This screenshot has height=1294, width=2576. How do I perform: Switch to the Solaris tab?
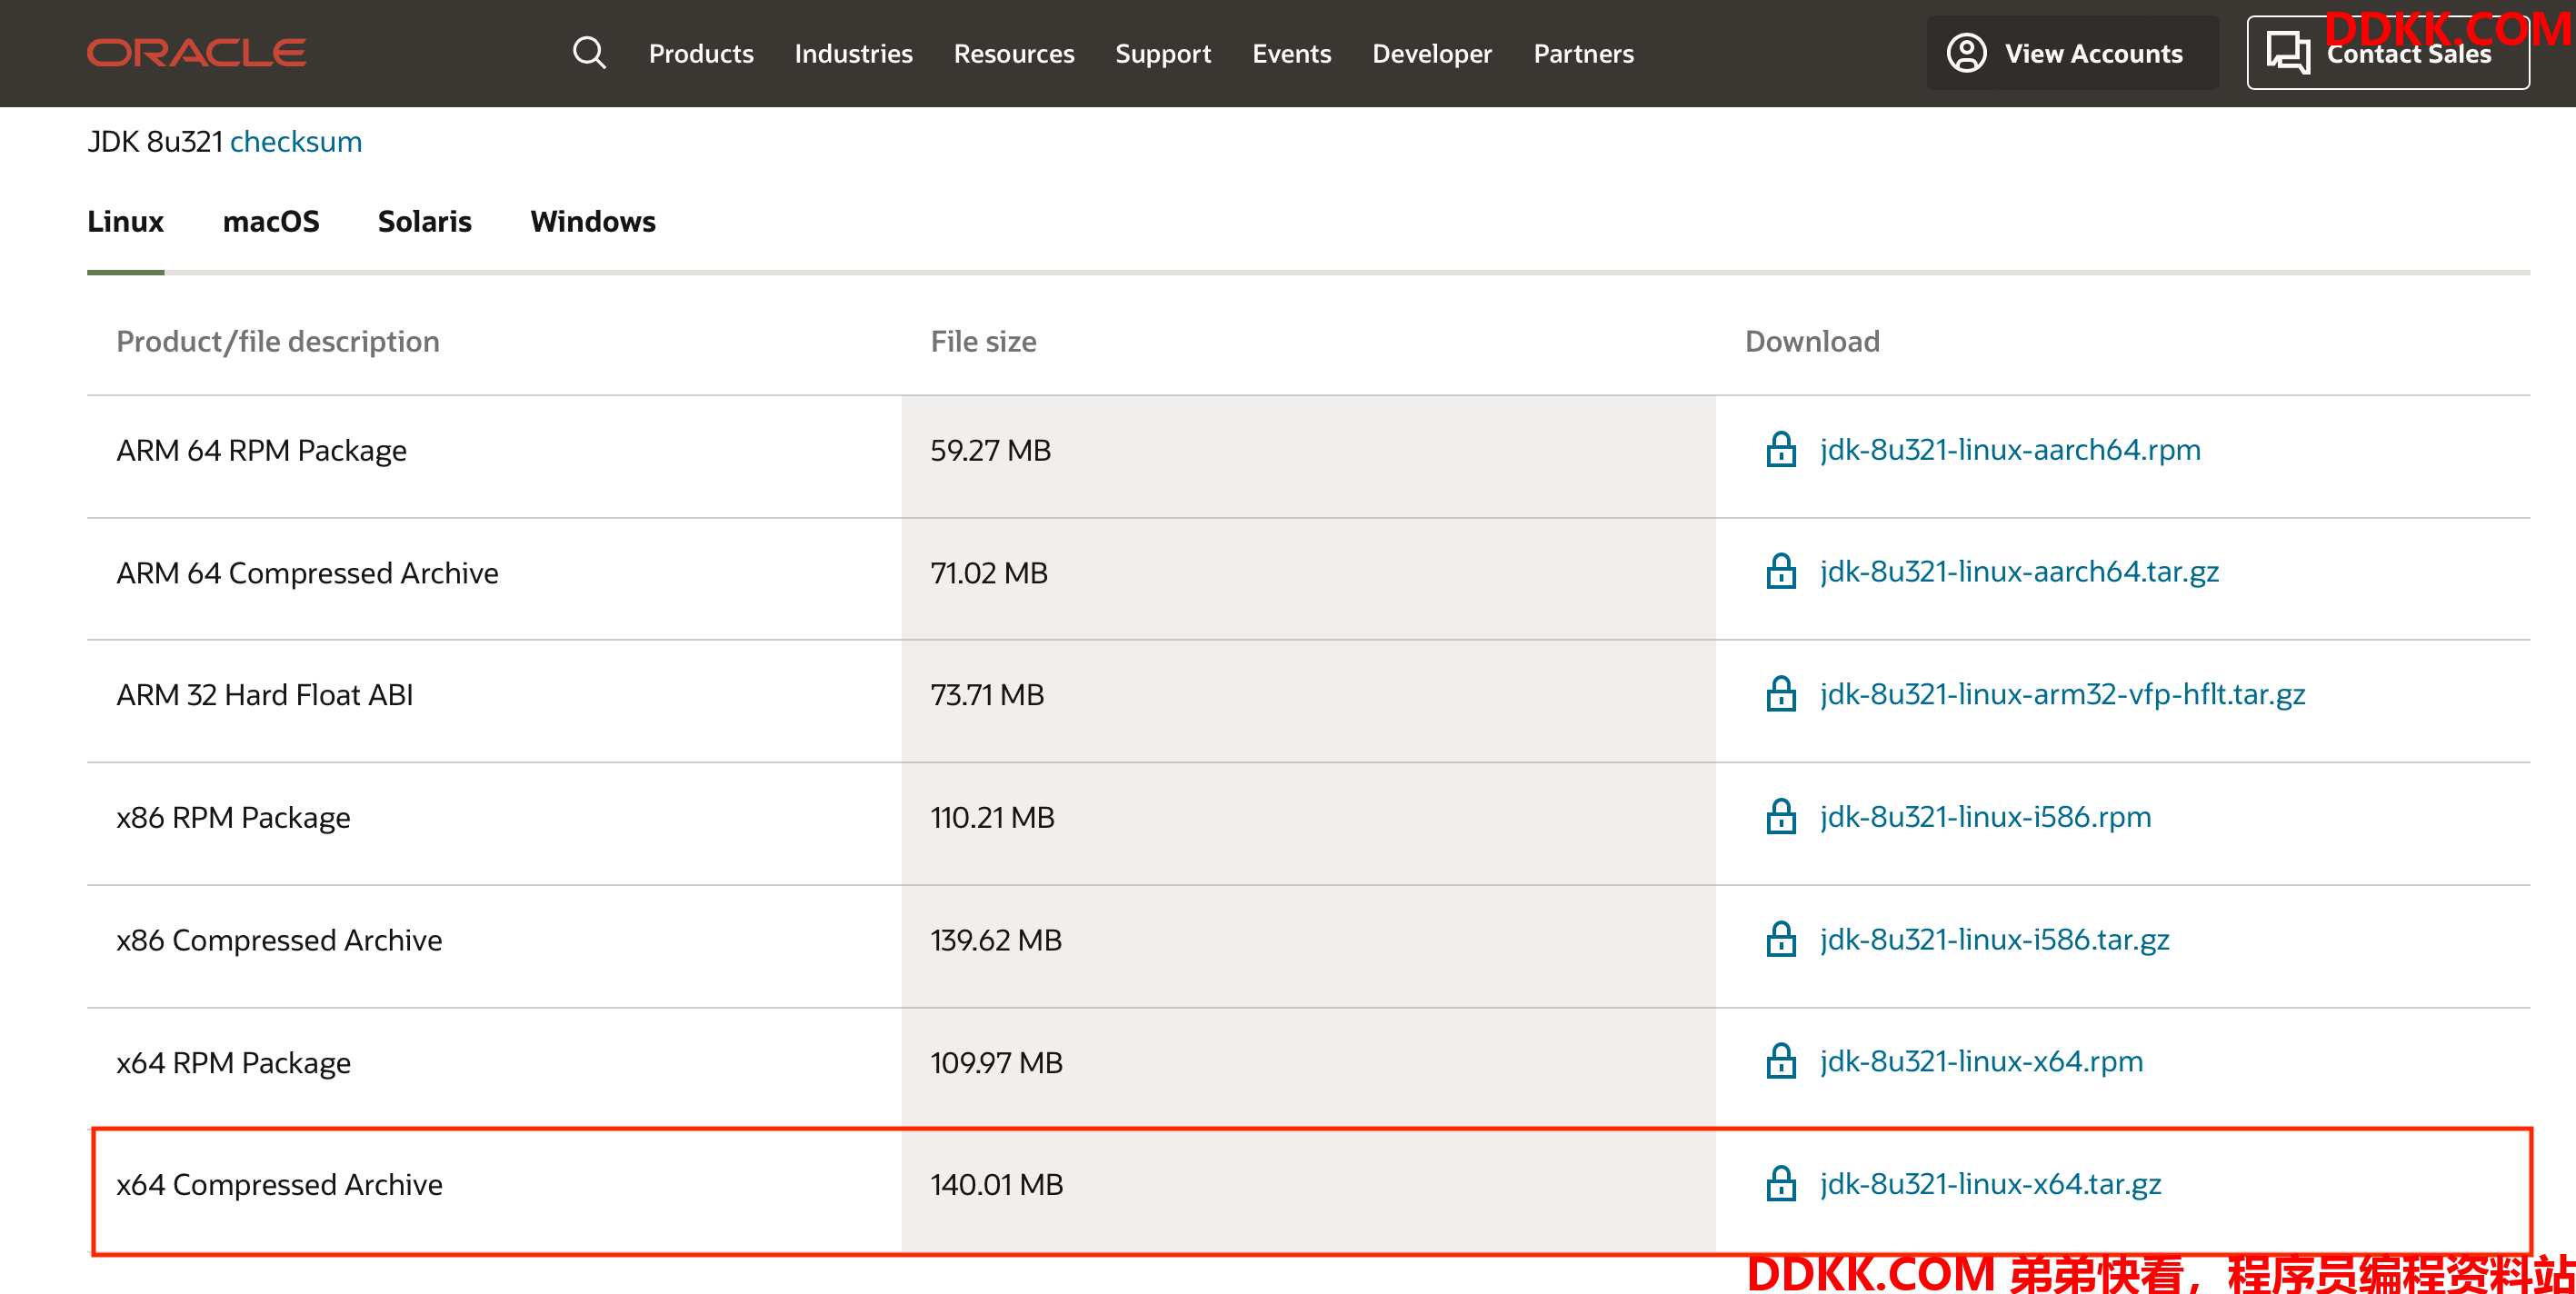(x=424, y=221)
